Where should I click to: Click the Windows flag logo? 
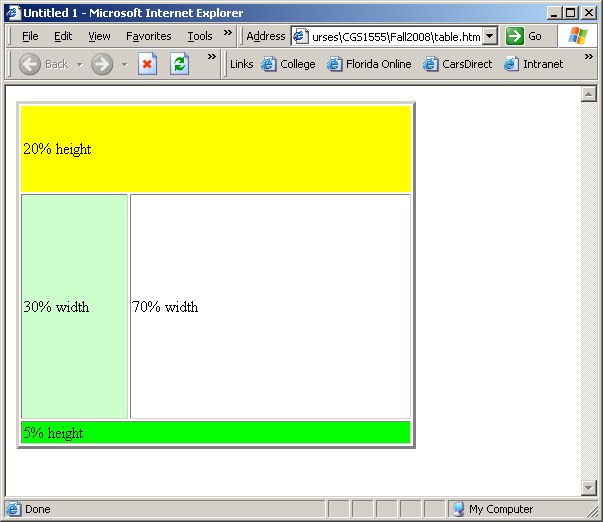pyautogui.click(x=578, y=36)
